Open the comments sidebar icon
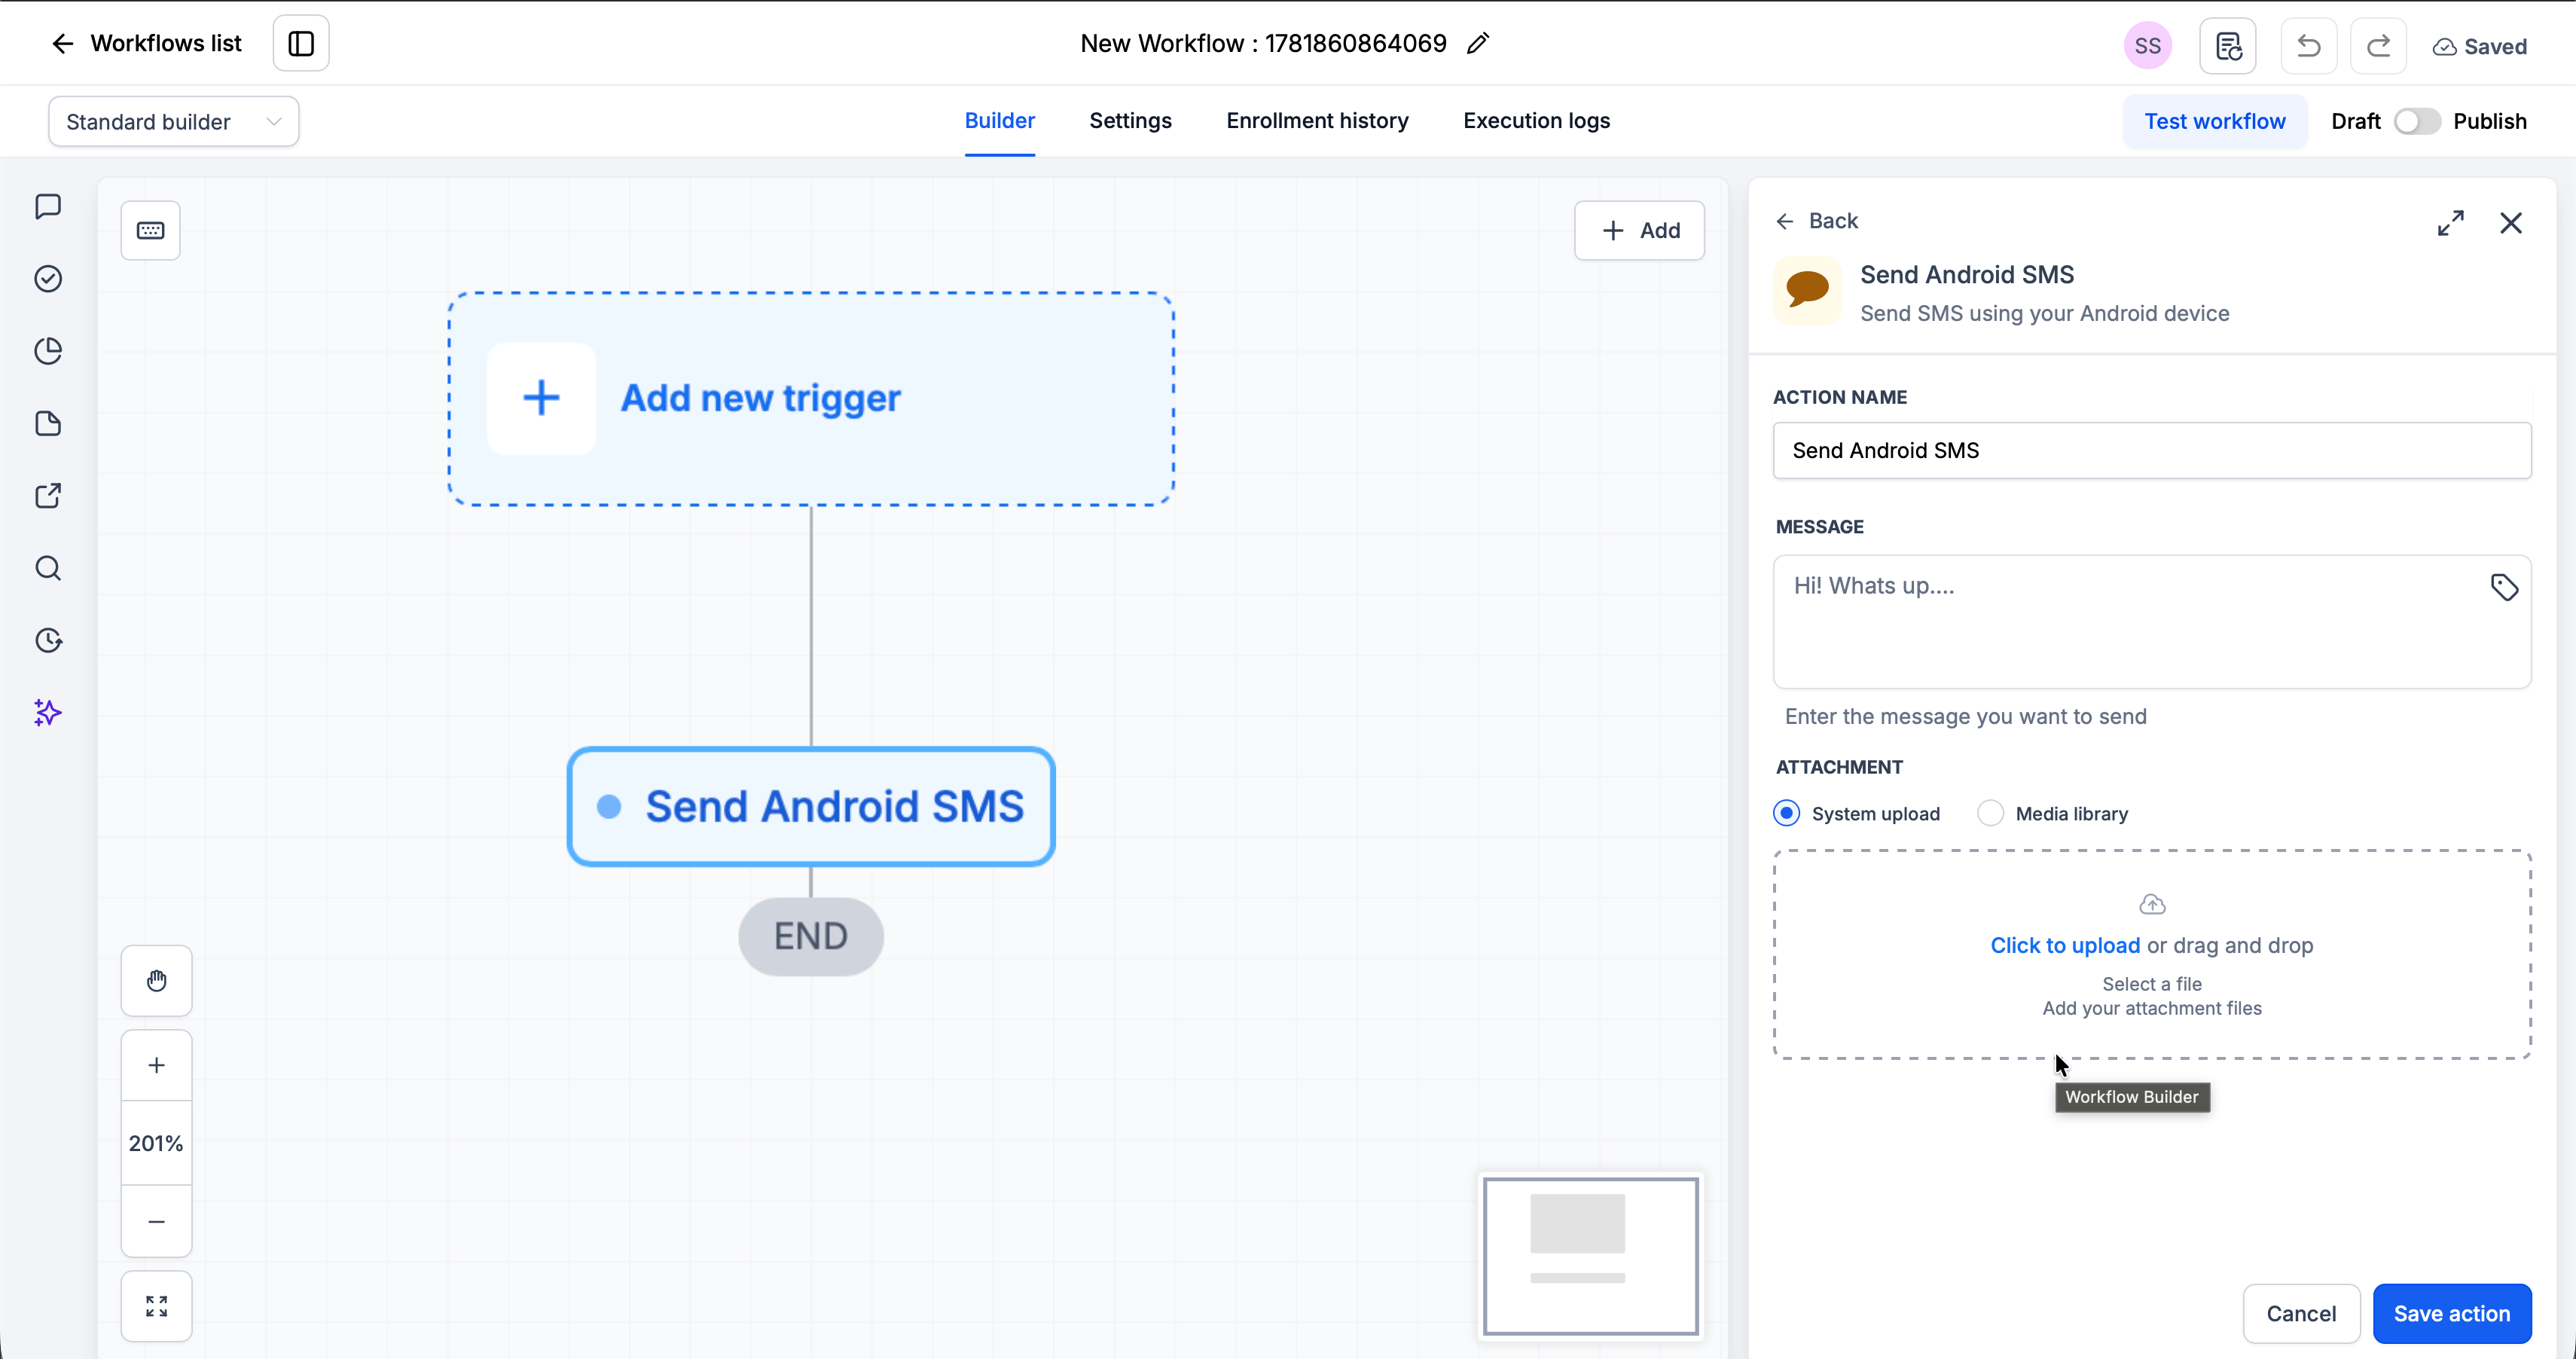 point(48,206)
